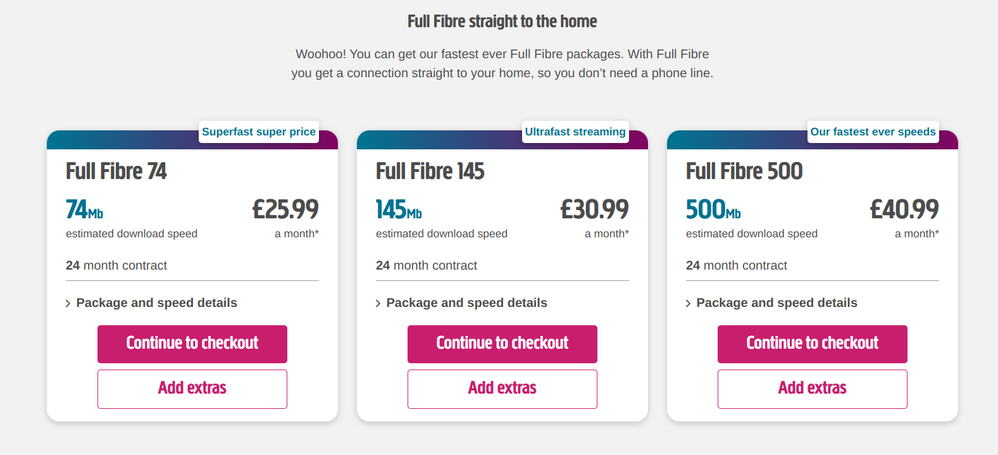Continue to checkout with Full Fibre 145
The image size is (998, 455).
pos(502,343)
